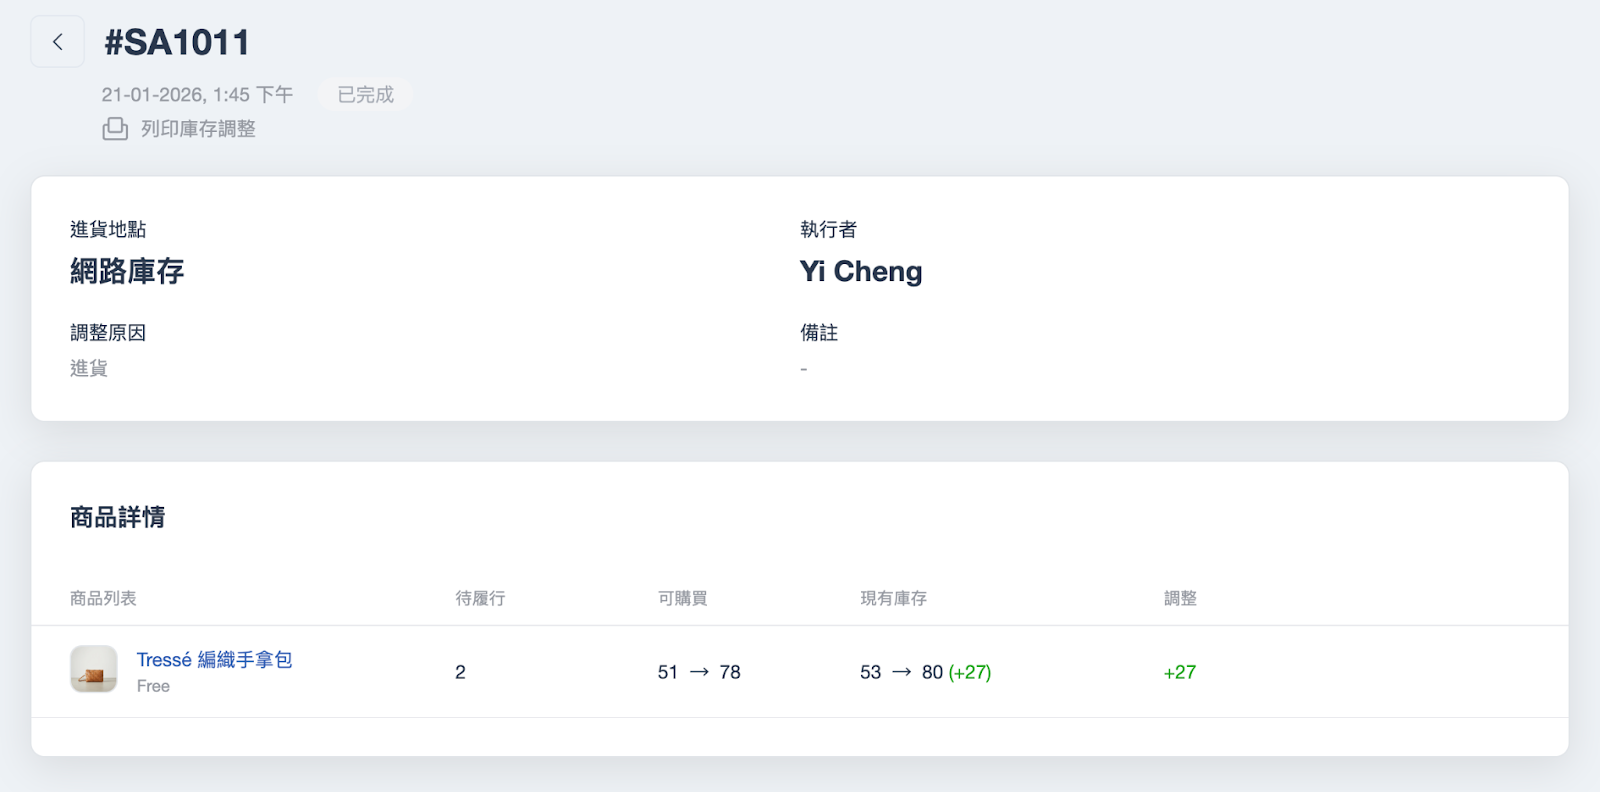Select the #SA1011 adjustment title

pos(177,42)
